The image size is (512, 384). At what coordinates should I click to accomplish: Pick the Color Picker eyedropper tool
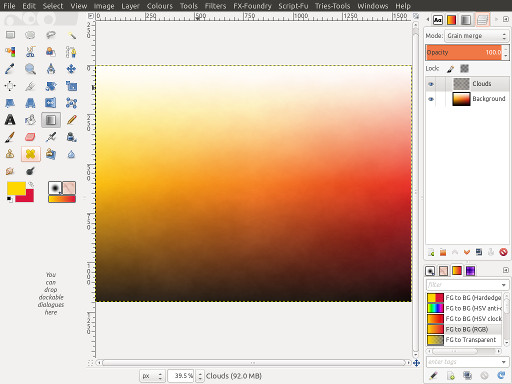[10, 69]
